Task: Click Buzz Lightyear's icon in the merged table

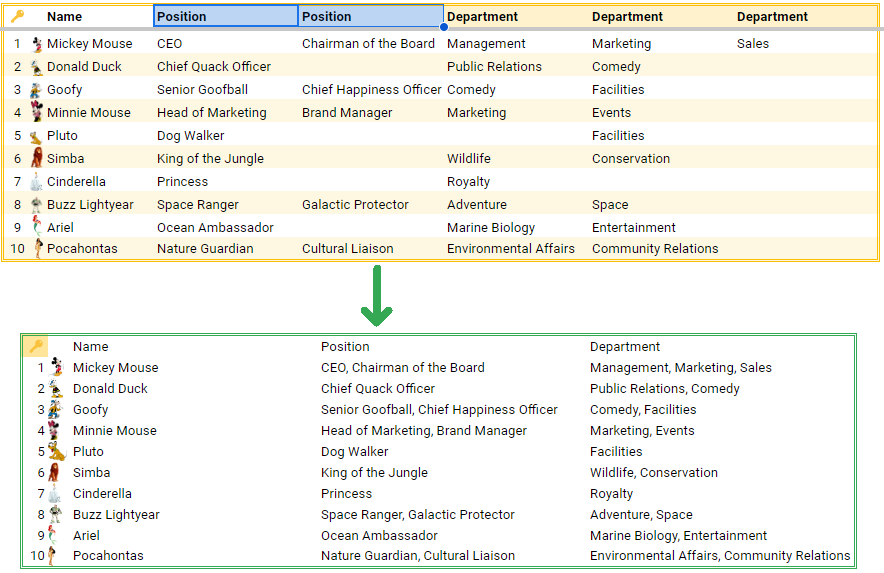Action: 55,514
